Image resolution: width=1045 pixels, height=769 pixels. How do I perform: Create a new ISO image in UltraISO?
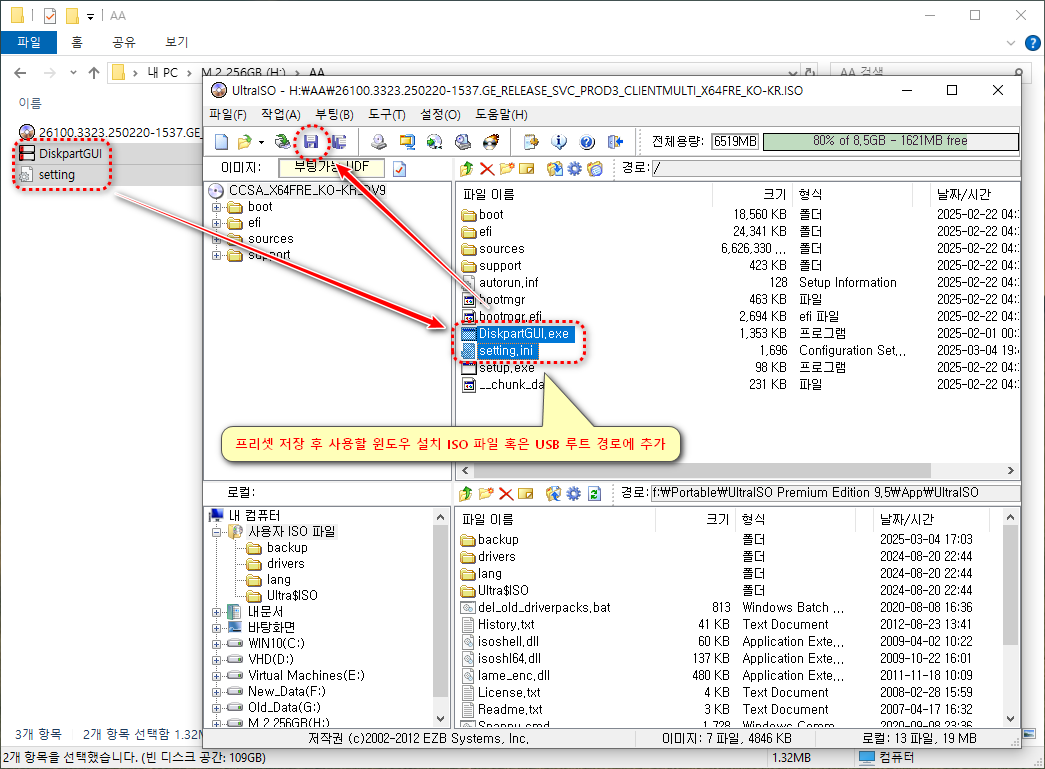(x=221, y=141)
